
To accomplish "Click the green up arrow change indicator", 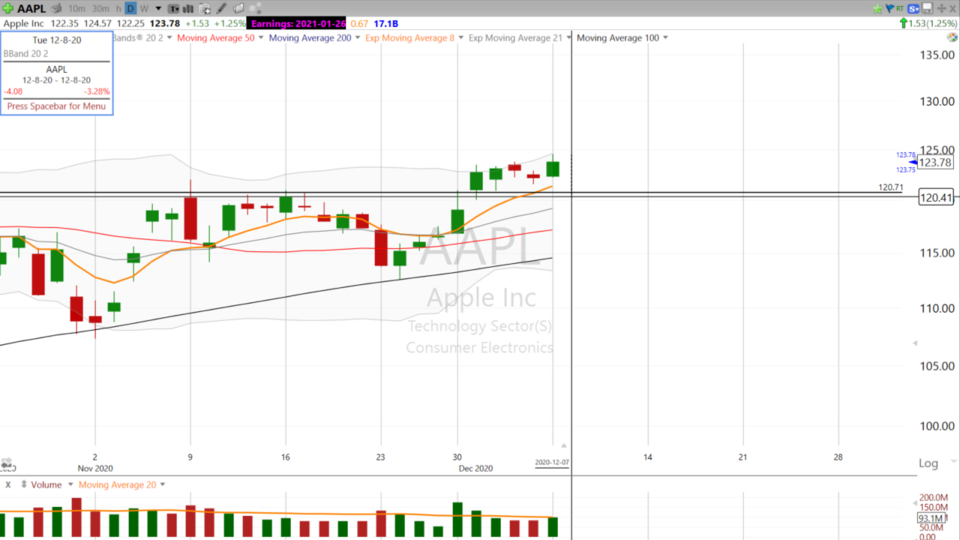I will (903, 23).
